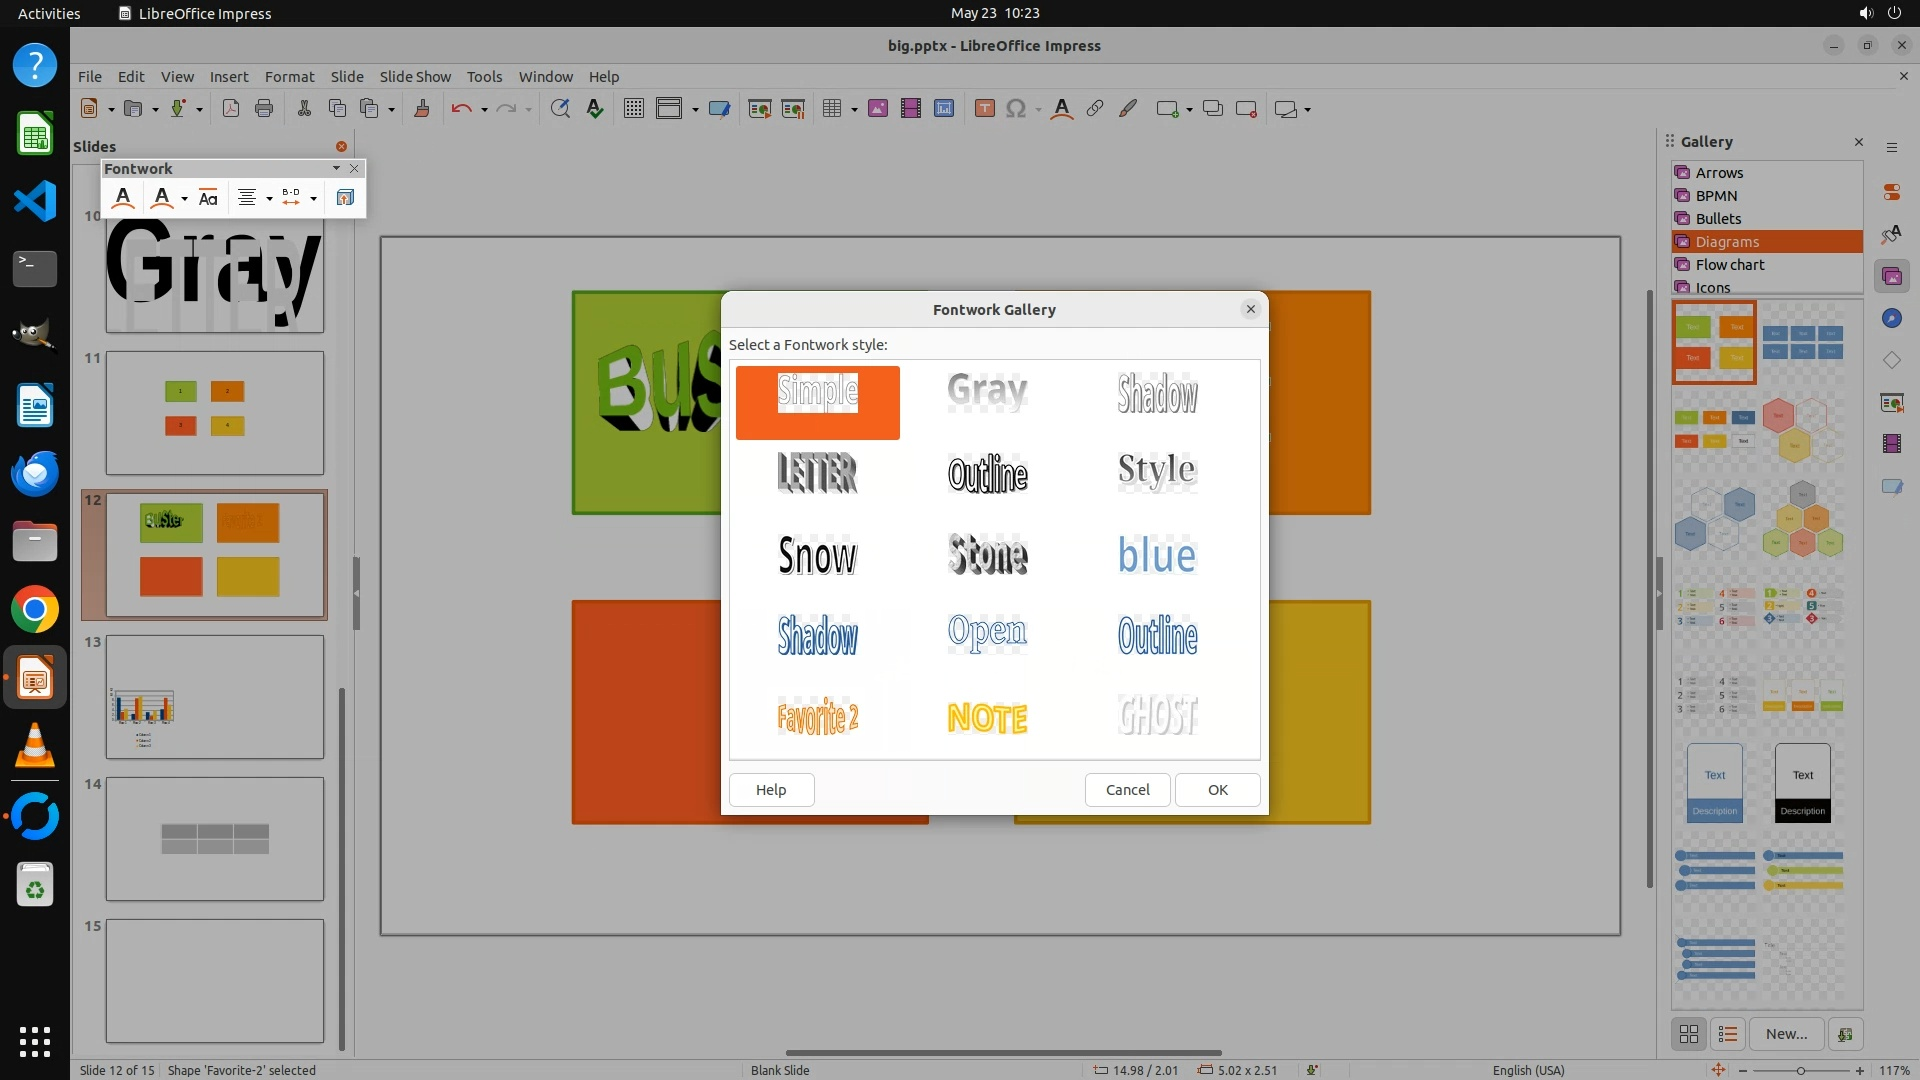
Task: Toggle Extrusion in Fontwork toolbar
Action: 345,198
